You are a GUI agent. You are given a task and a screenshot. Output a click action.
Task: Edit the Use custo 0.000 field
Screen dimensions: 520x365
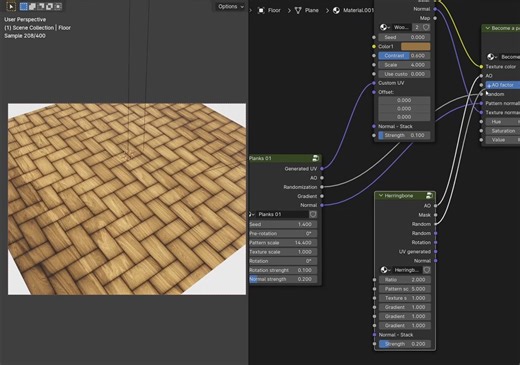404,74
